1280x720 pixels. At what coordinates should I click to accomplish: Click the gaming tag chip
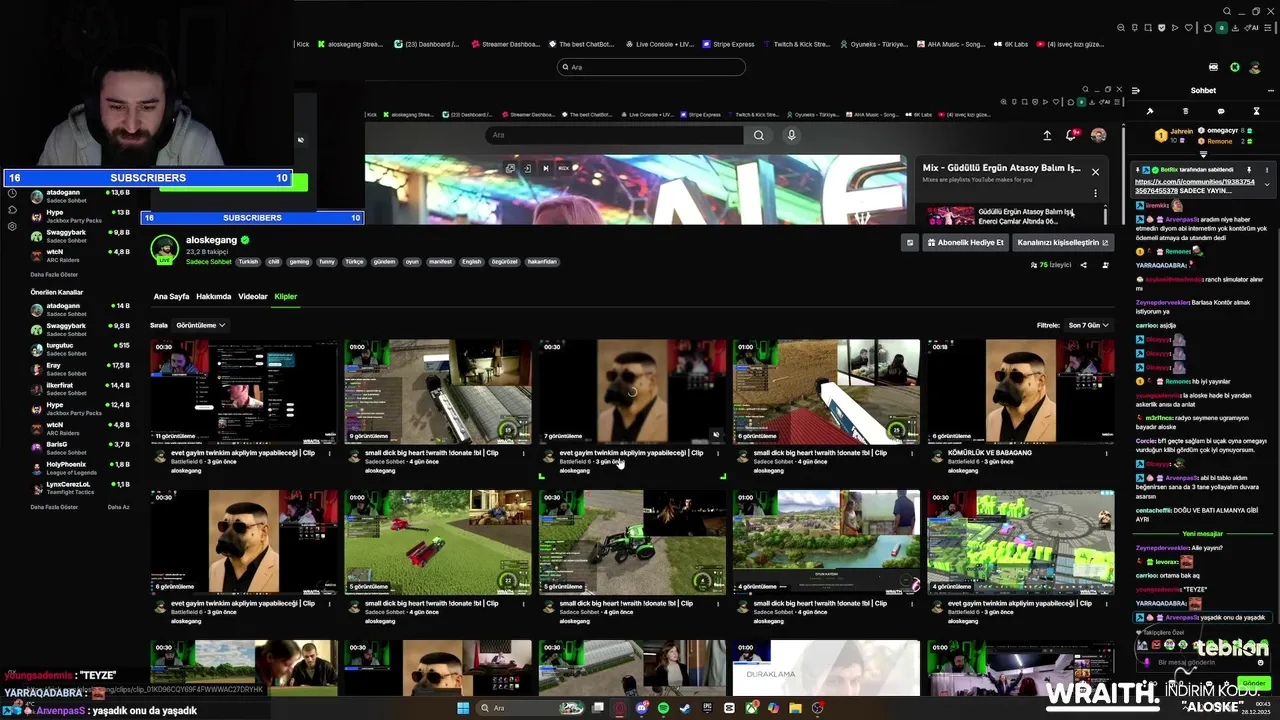299,262
